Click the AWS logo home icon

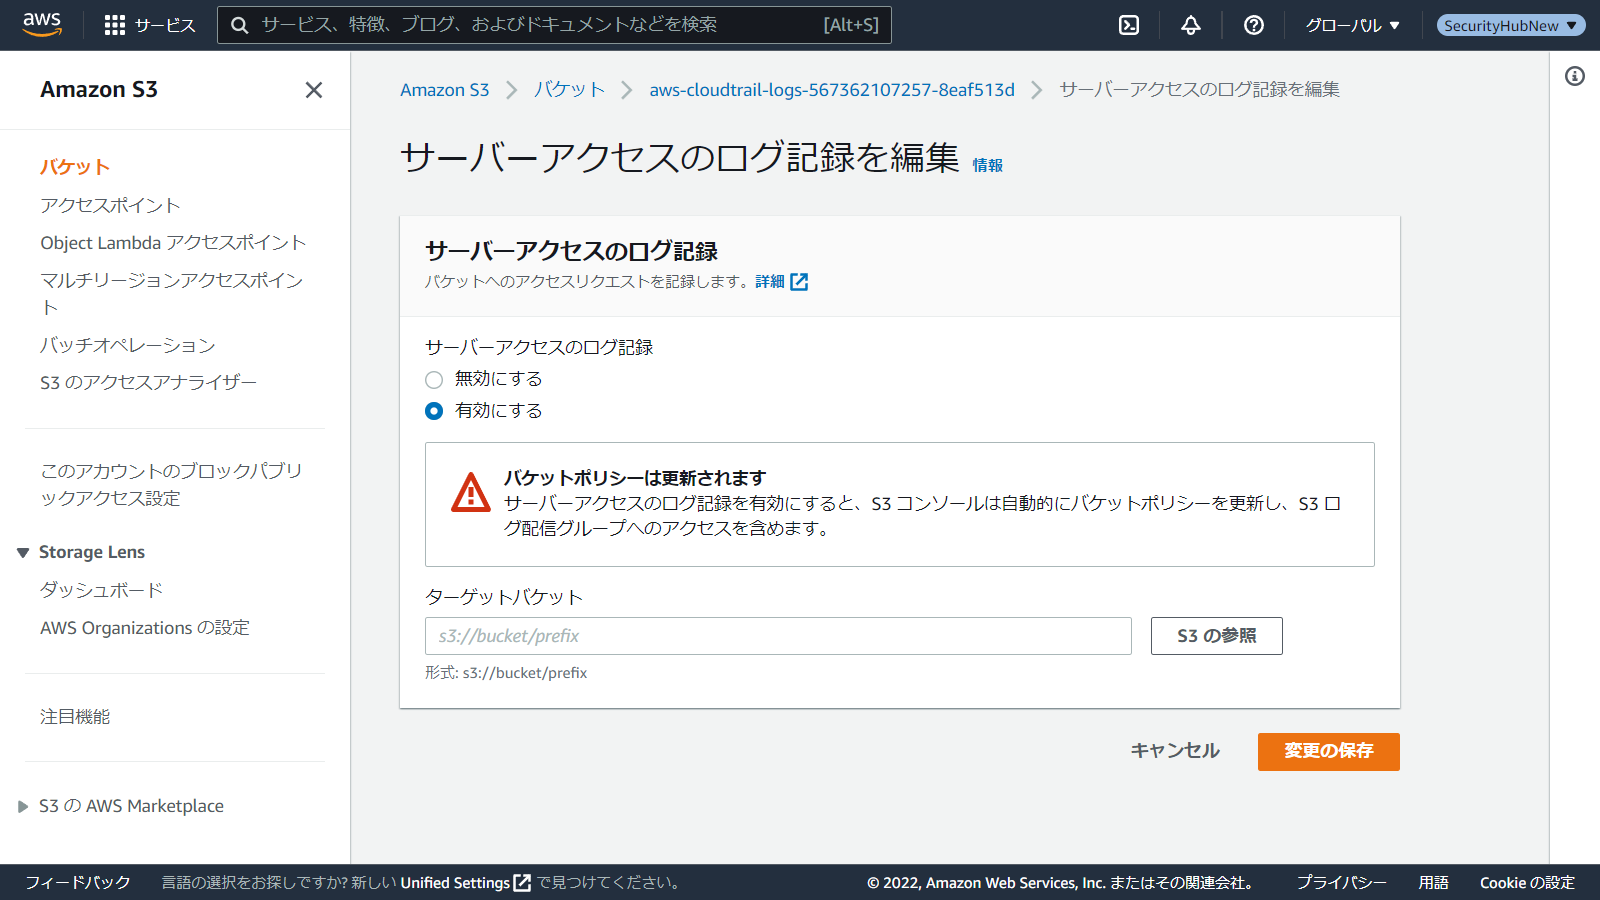(x=42, y=24)
